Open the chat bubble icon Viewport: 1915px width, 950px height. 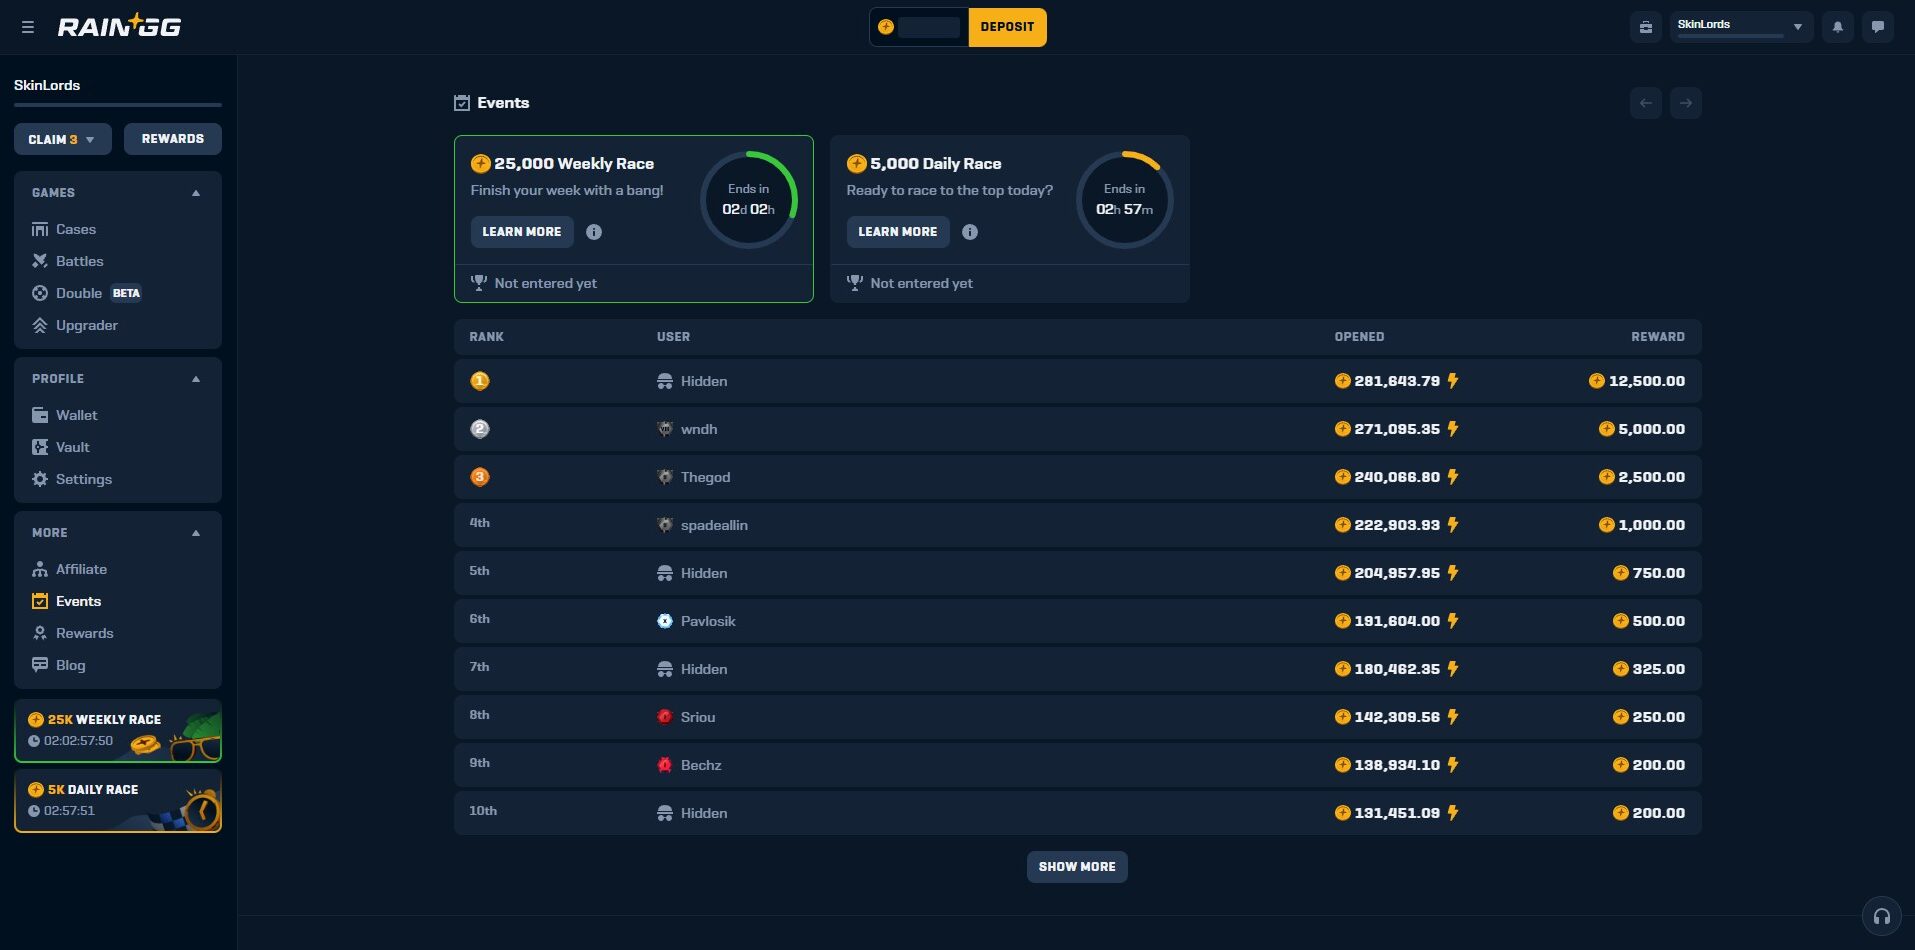click(1878, 27)
